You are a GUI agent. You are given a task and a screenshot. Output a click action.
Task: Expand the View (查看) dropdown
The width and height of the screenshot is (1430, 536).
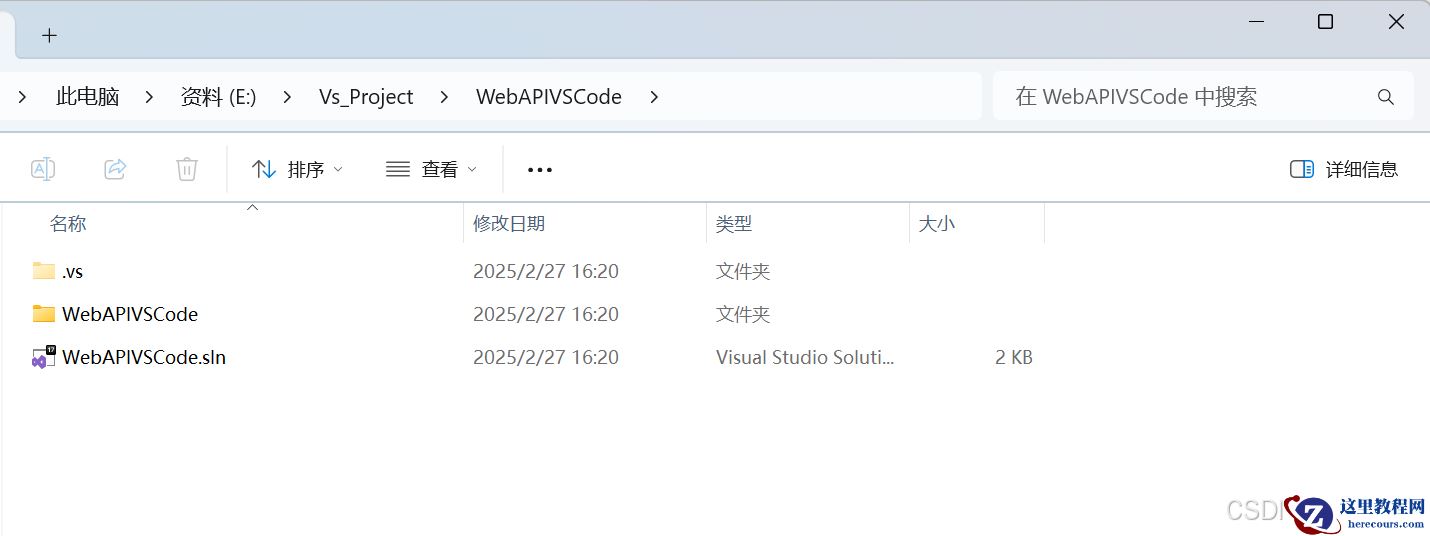(x=431, y=169)
